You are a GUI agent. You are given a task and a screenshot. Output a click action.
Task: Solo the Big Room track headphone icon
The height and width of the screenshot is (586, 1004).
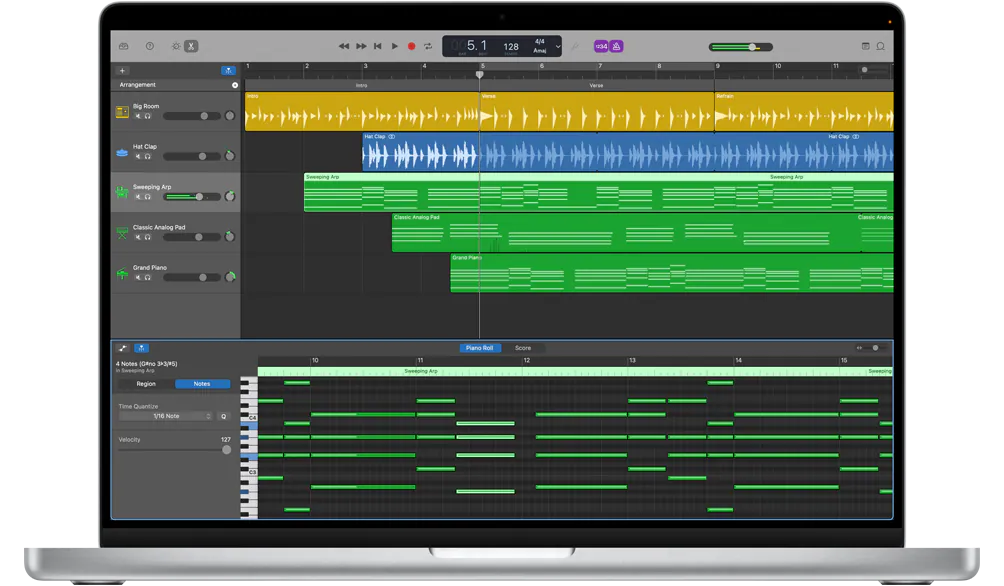(147, 116)
